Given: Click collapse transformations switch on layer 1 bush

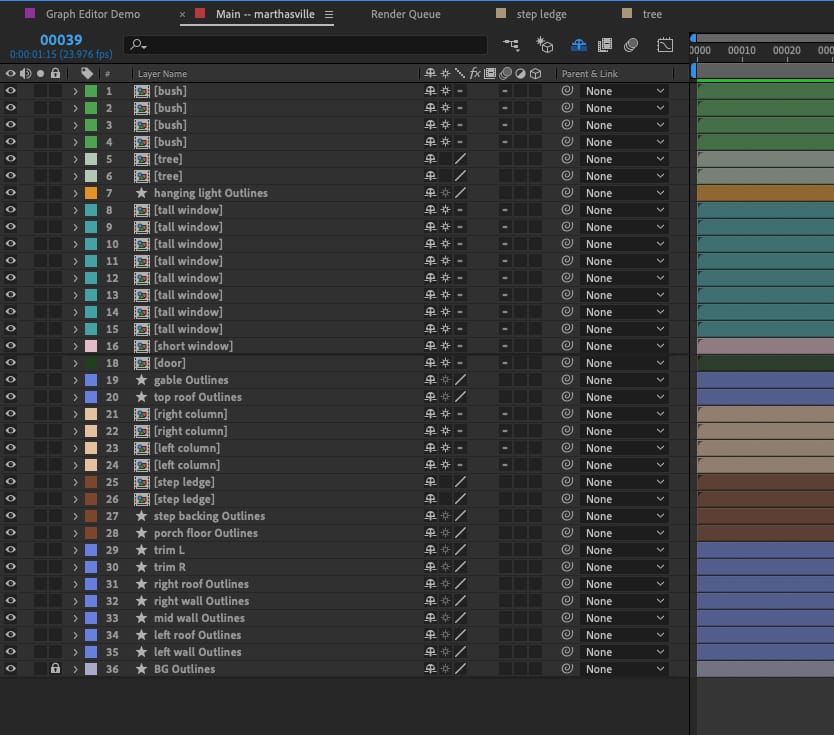Looking at the screenshot, I should pyautogui.click(x=446, y=91).
